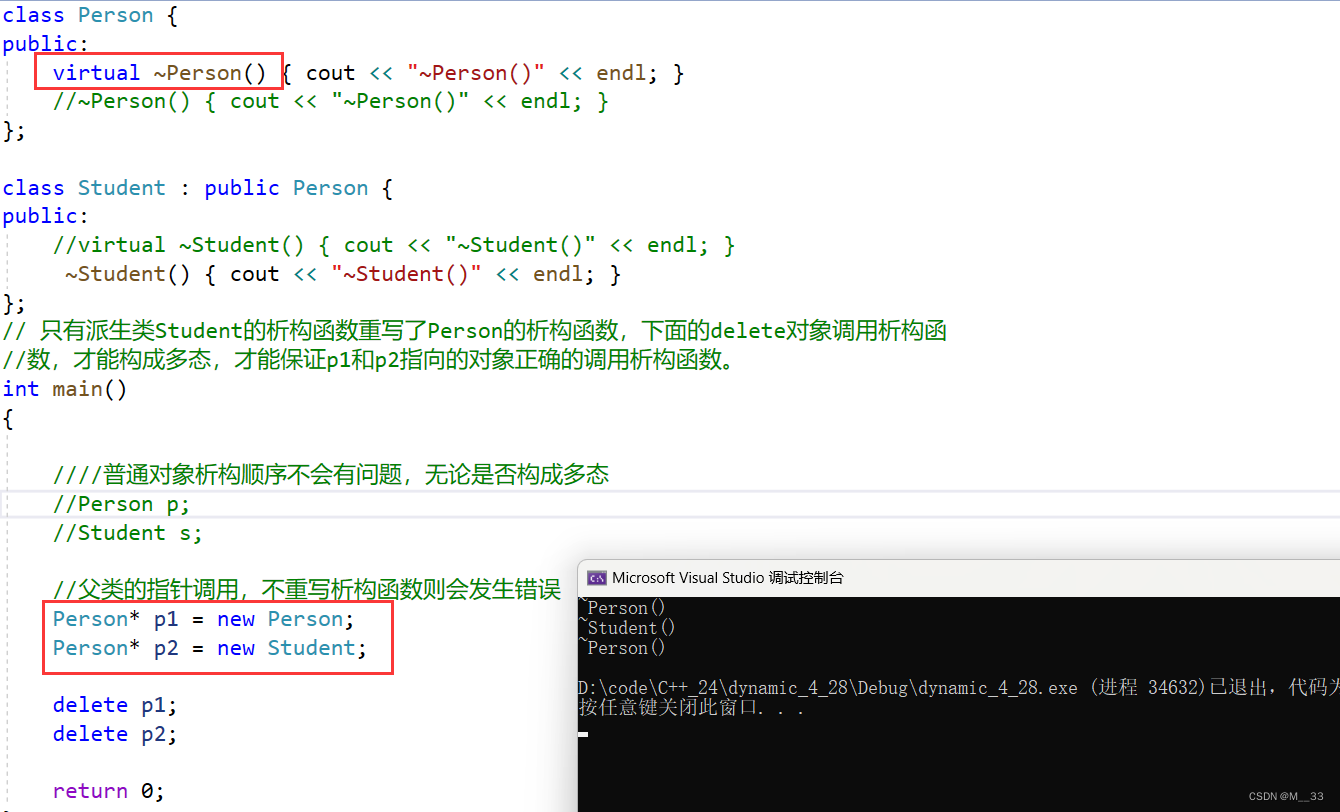Click the 'delete p1;' statement
1340x812 pixels.
coord(115,705)
